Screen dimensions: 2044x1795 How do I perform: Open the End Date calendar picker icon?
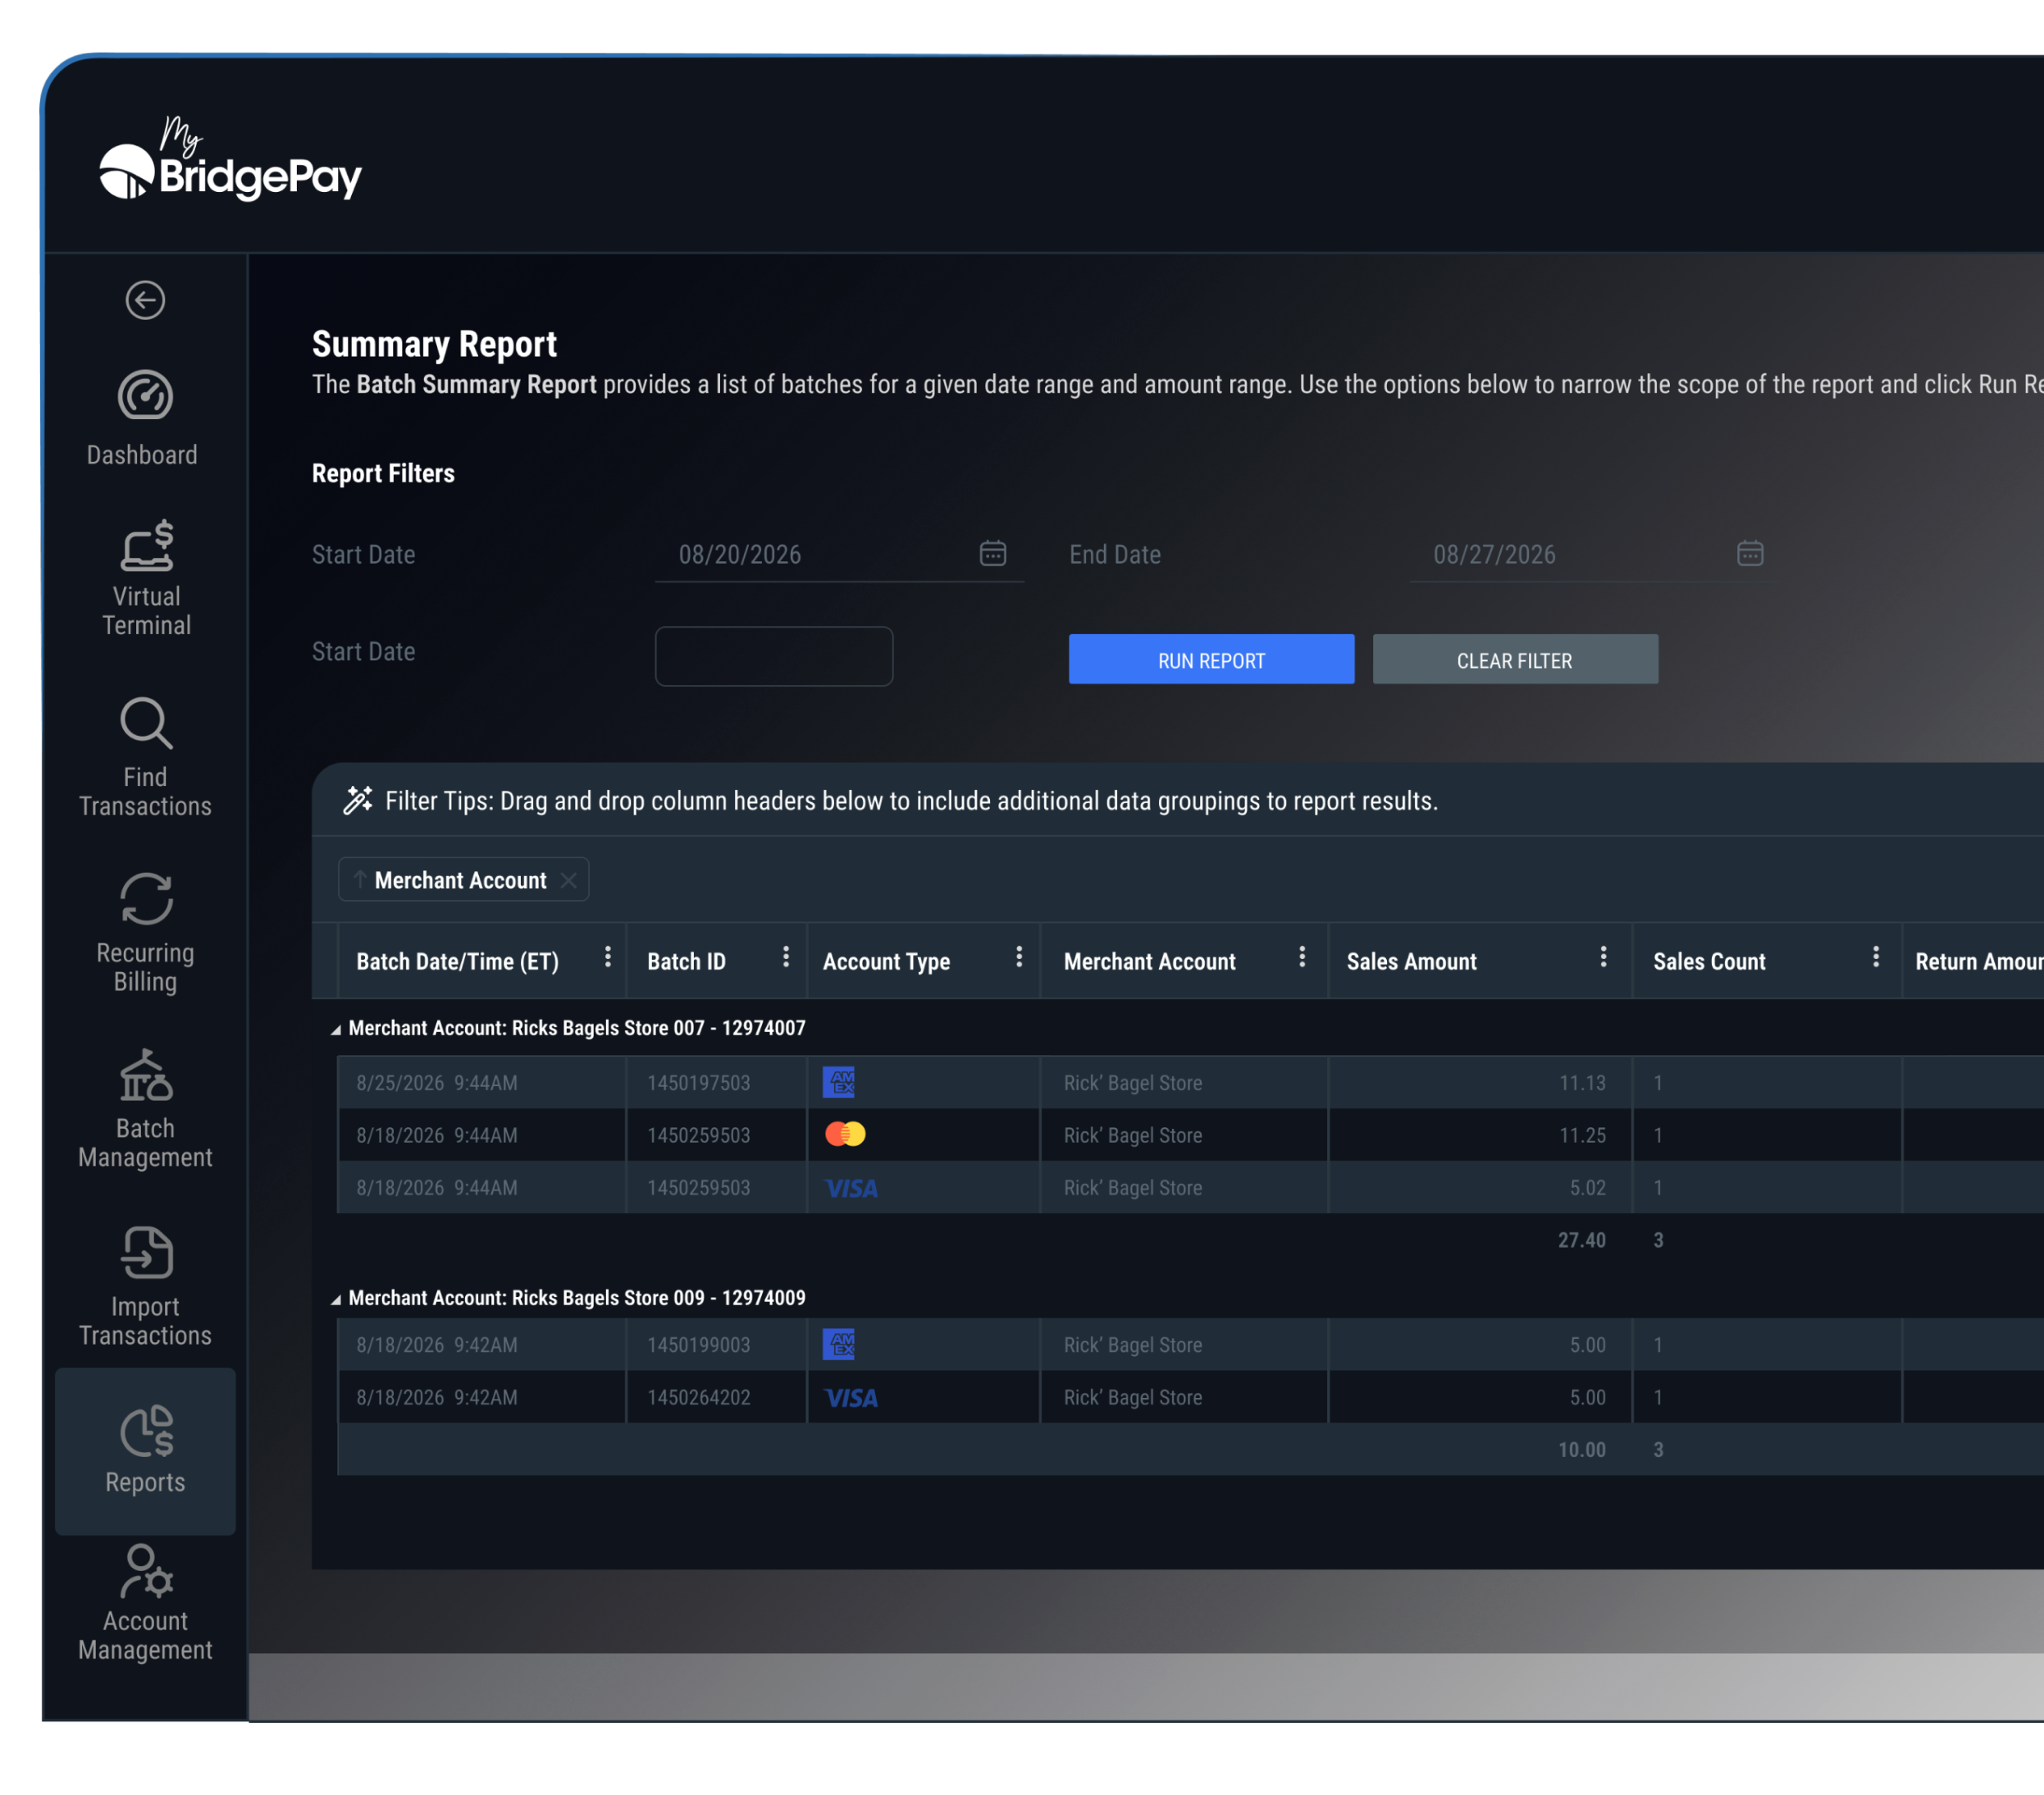tap(1750, 553)
